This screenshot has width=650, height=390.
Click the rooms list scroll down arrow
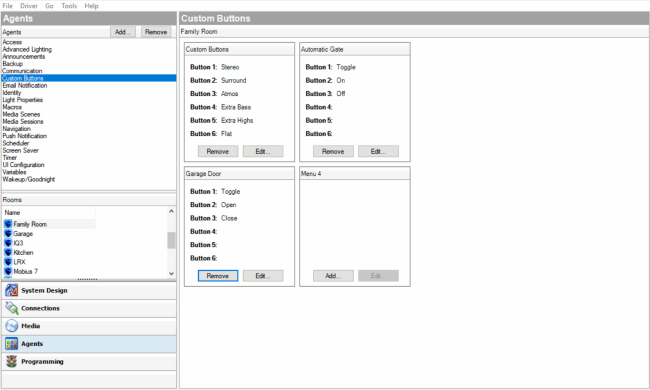[x=171, y=274]
